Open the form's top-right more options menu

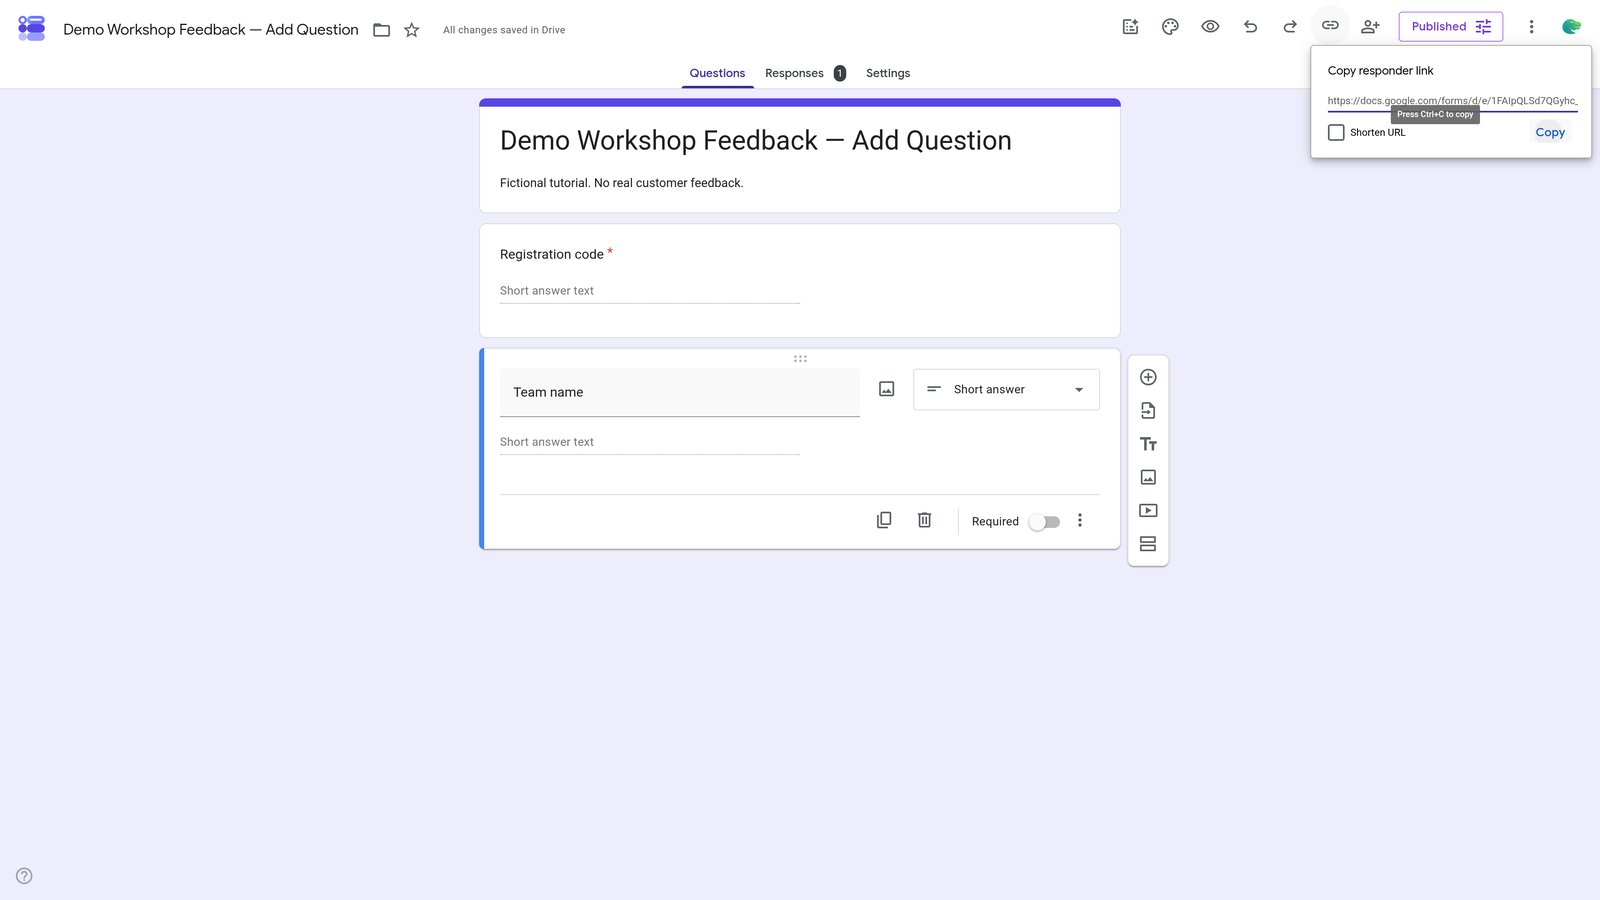point(1531,27)
